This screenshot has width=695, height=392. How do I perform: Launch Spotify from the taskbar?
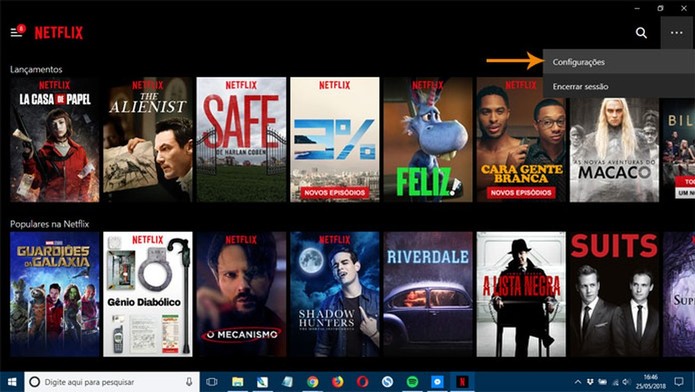[x=412, y=382]
